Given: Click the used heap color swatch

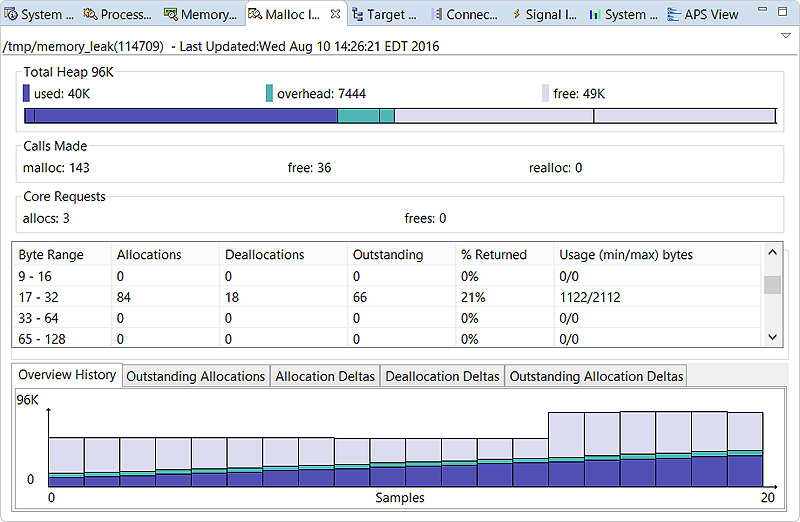Looking at the screenshot, I should click(x=27, y=93).
